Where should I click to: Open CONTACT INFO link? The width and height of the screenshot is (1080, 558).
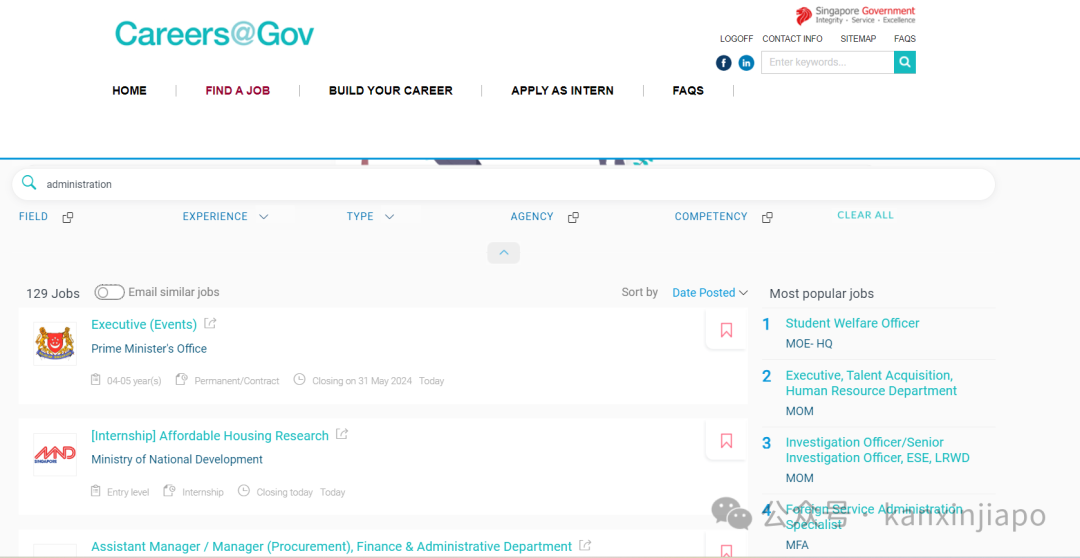pos(792,39)
